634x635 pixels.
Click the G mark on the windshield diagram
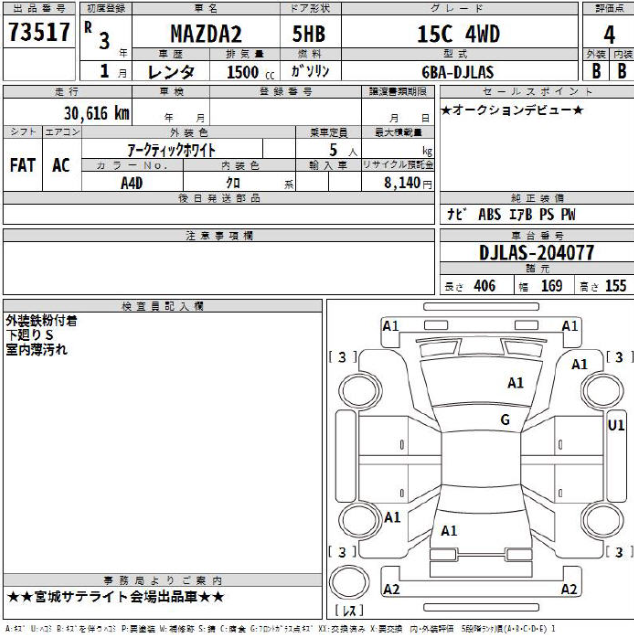point(505,418)
